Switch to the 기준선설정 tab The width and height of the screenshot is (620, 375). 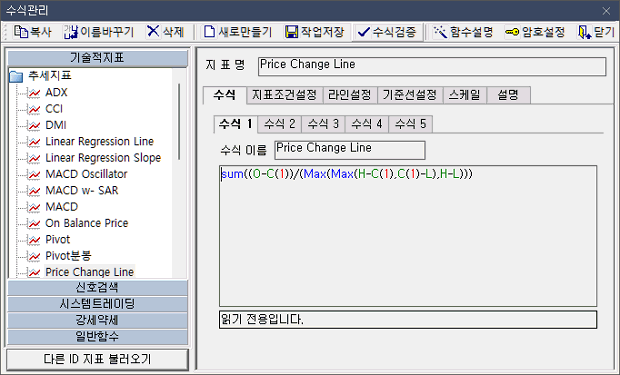tap(410, 95)
